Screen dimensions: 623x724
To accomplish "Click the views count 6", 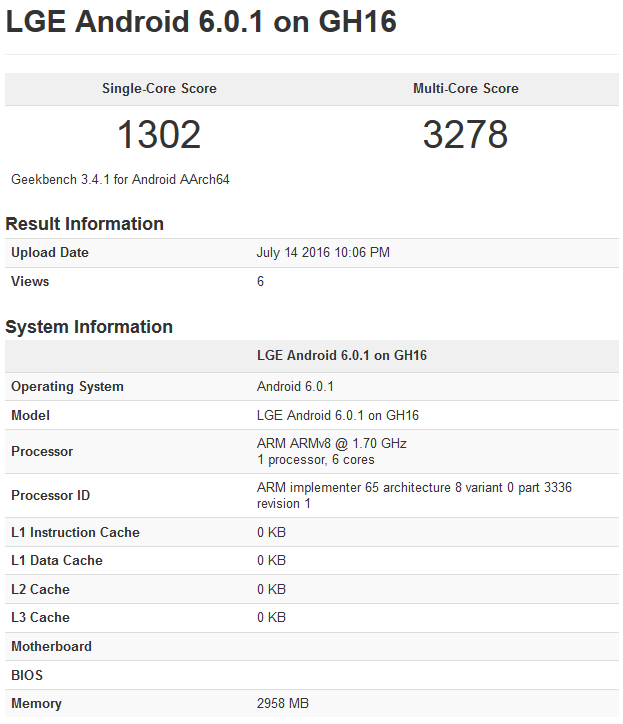I will (260, 281).
